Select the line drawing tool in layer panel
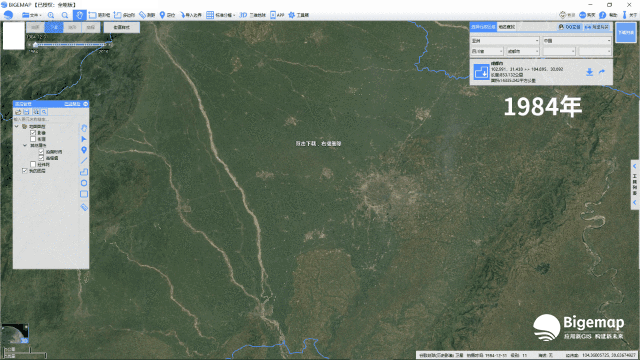 84,161
